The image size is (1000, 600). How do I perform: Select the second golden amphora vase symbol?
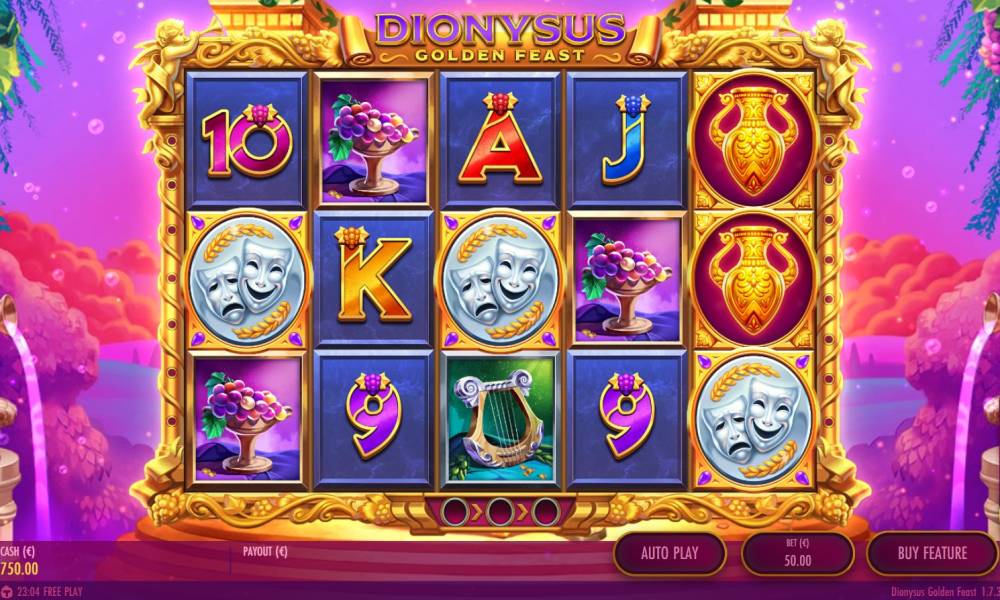click(754, 279)
